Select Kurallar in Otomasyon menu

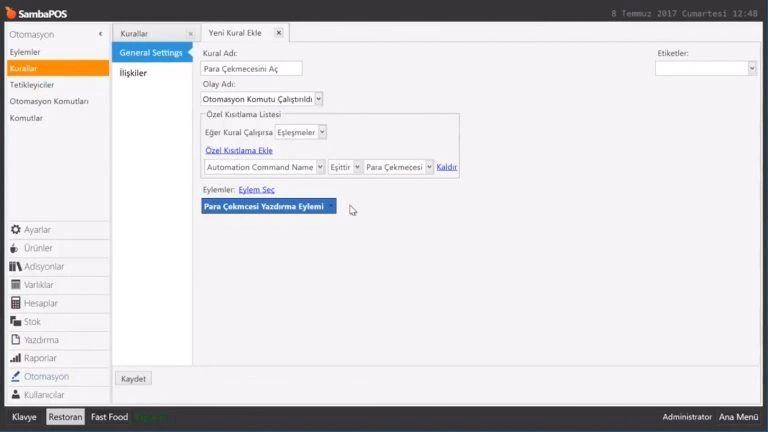58,68
